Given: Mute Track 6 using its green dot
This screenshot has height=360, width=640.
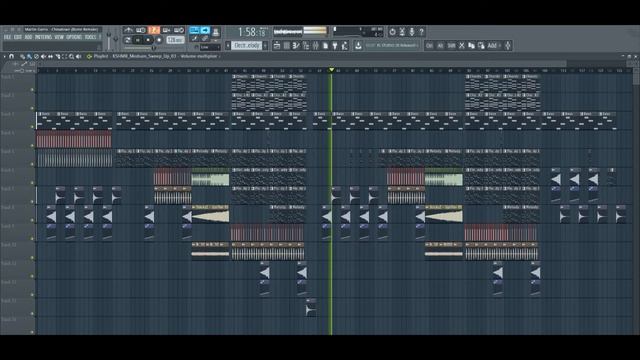Looking at the screenshot, I should 32,183.
